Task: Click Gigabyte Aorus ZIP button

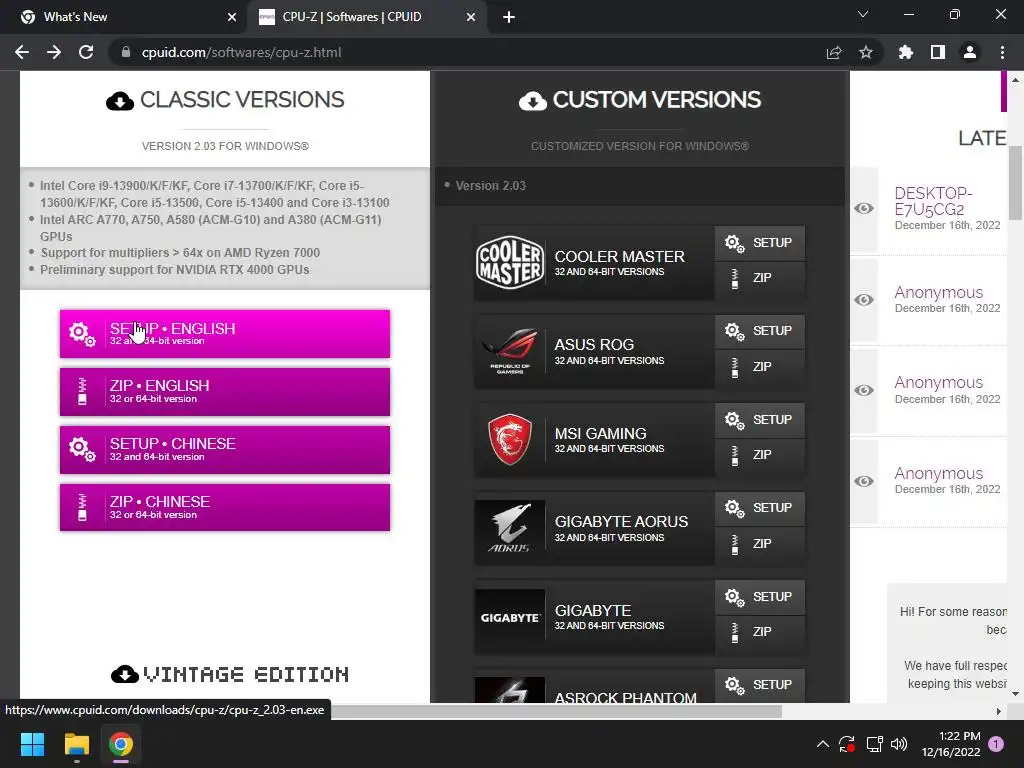Action: 760,545
